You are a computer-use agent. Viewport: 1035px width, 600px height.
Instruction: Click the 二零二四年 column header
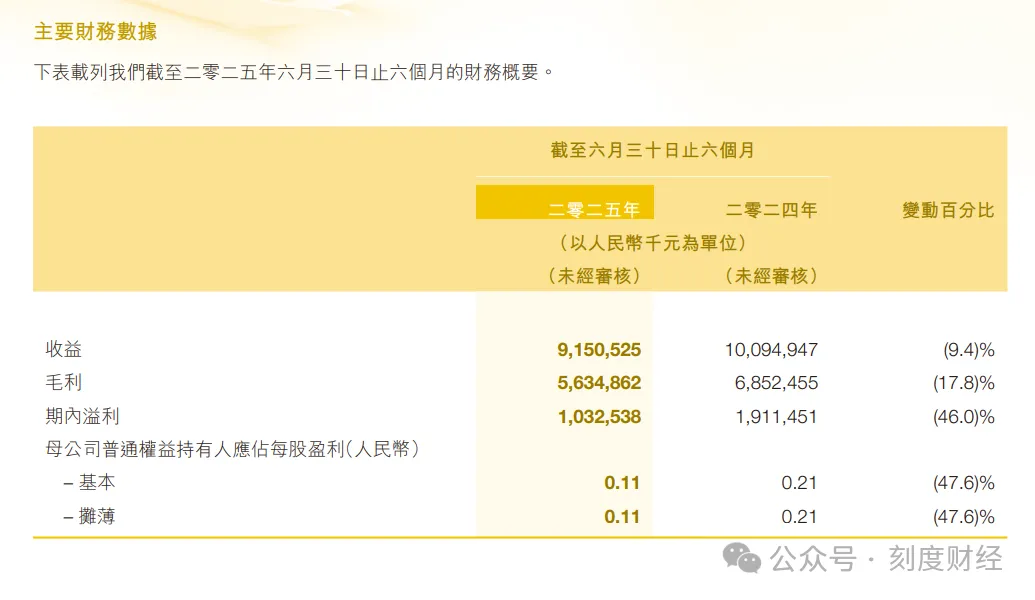point(771,210)
